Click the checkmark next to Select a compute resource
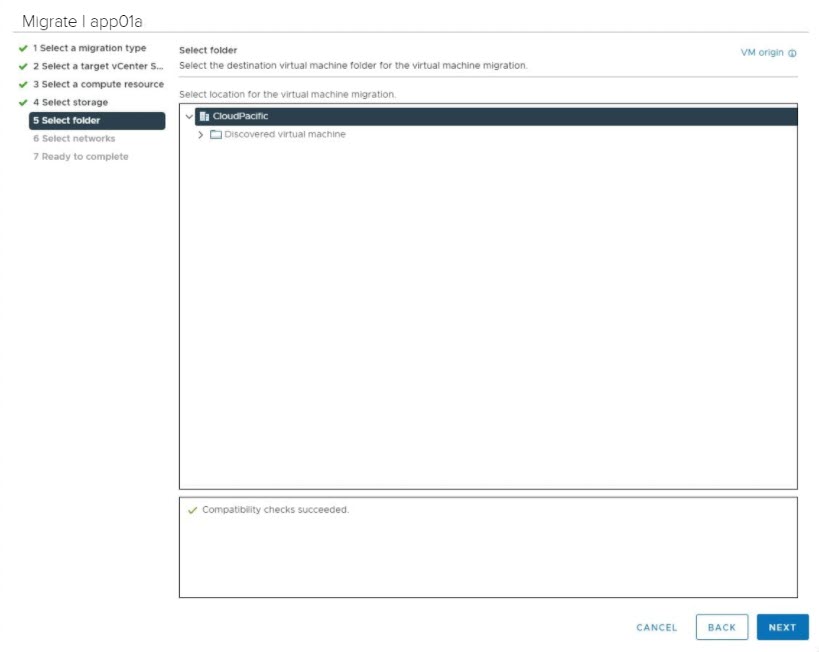The width and height of the screenshot is (819, 652). pyautogui.click(x=23, y=85)
